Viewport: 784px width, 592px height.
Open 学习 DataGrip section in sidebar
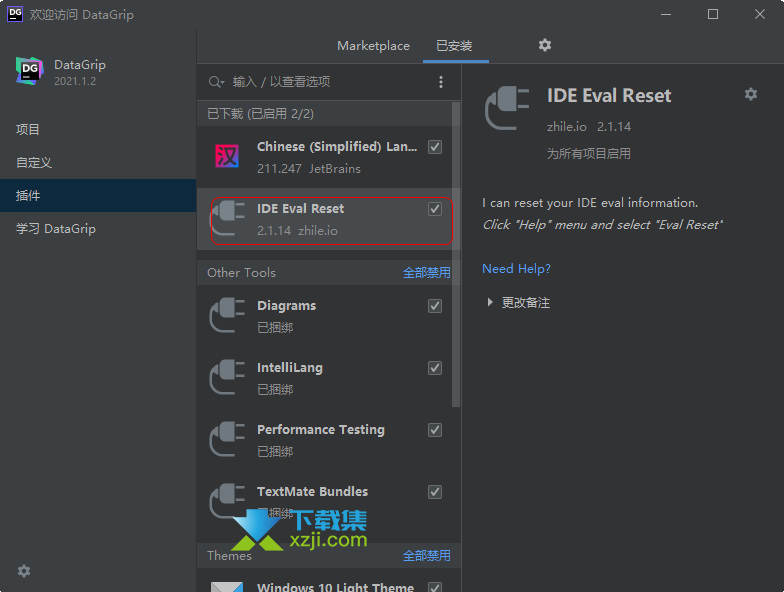click(x=98, y=228)
